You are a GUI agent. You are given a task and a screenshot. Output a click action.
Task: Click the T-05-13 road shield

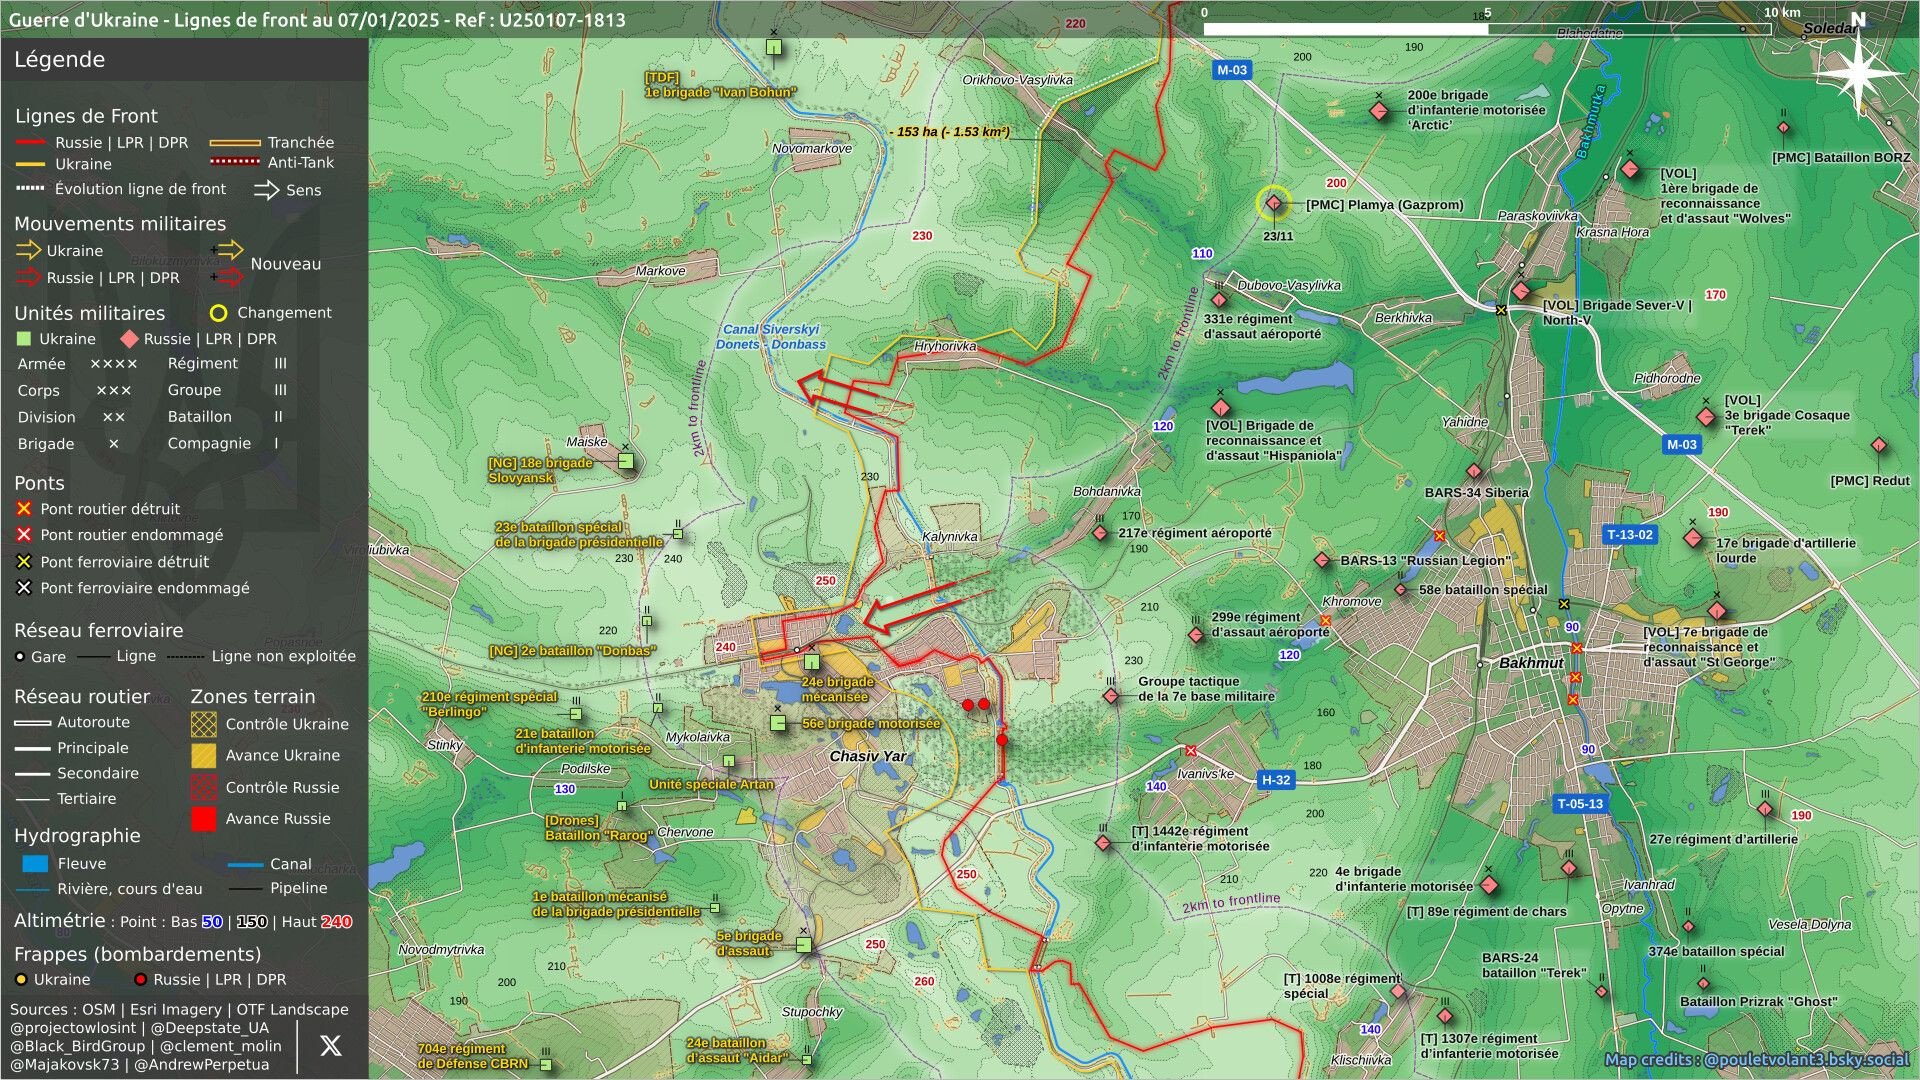pos(1580,804)
